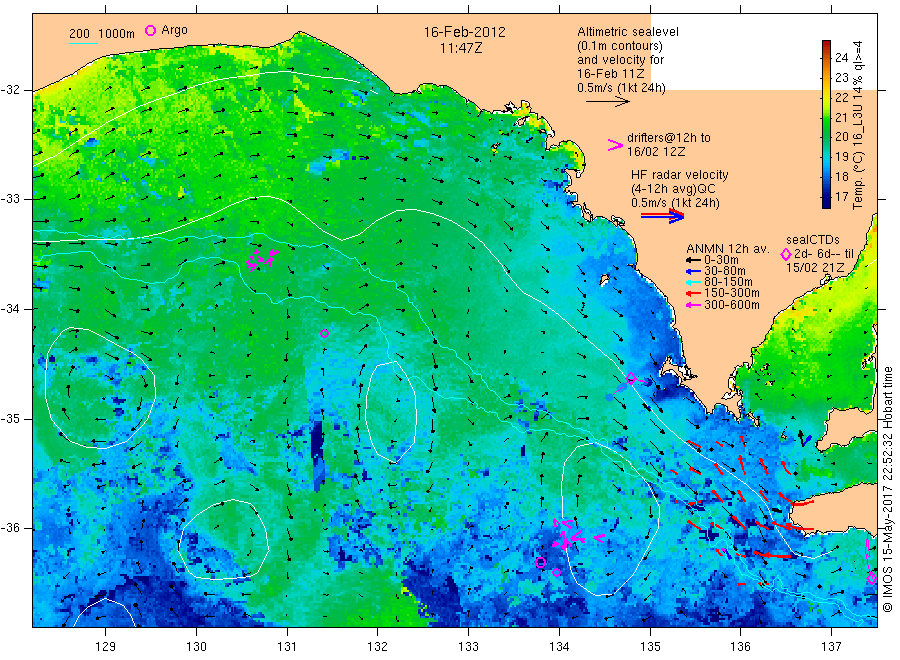
Task: Select the blue 30-80m ANMN arrow
Action: tap(694, 271)
